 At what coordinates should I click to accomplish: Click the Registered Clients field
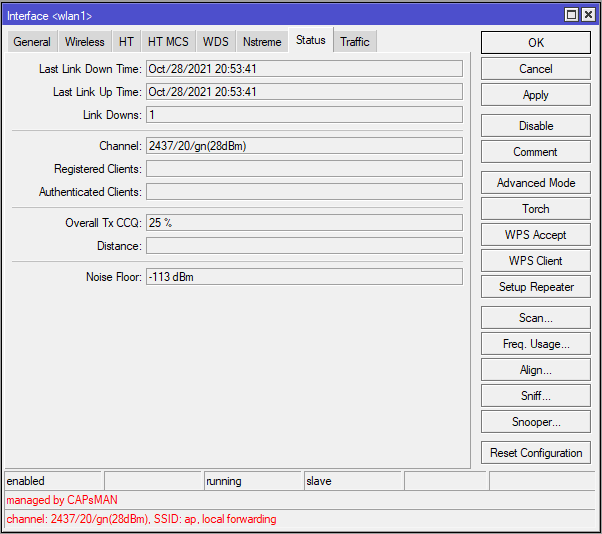click(x=304, y=169)
